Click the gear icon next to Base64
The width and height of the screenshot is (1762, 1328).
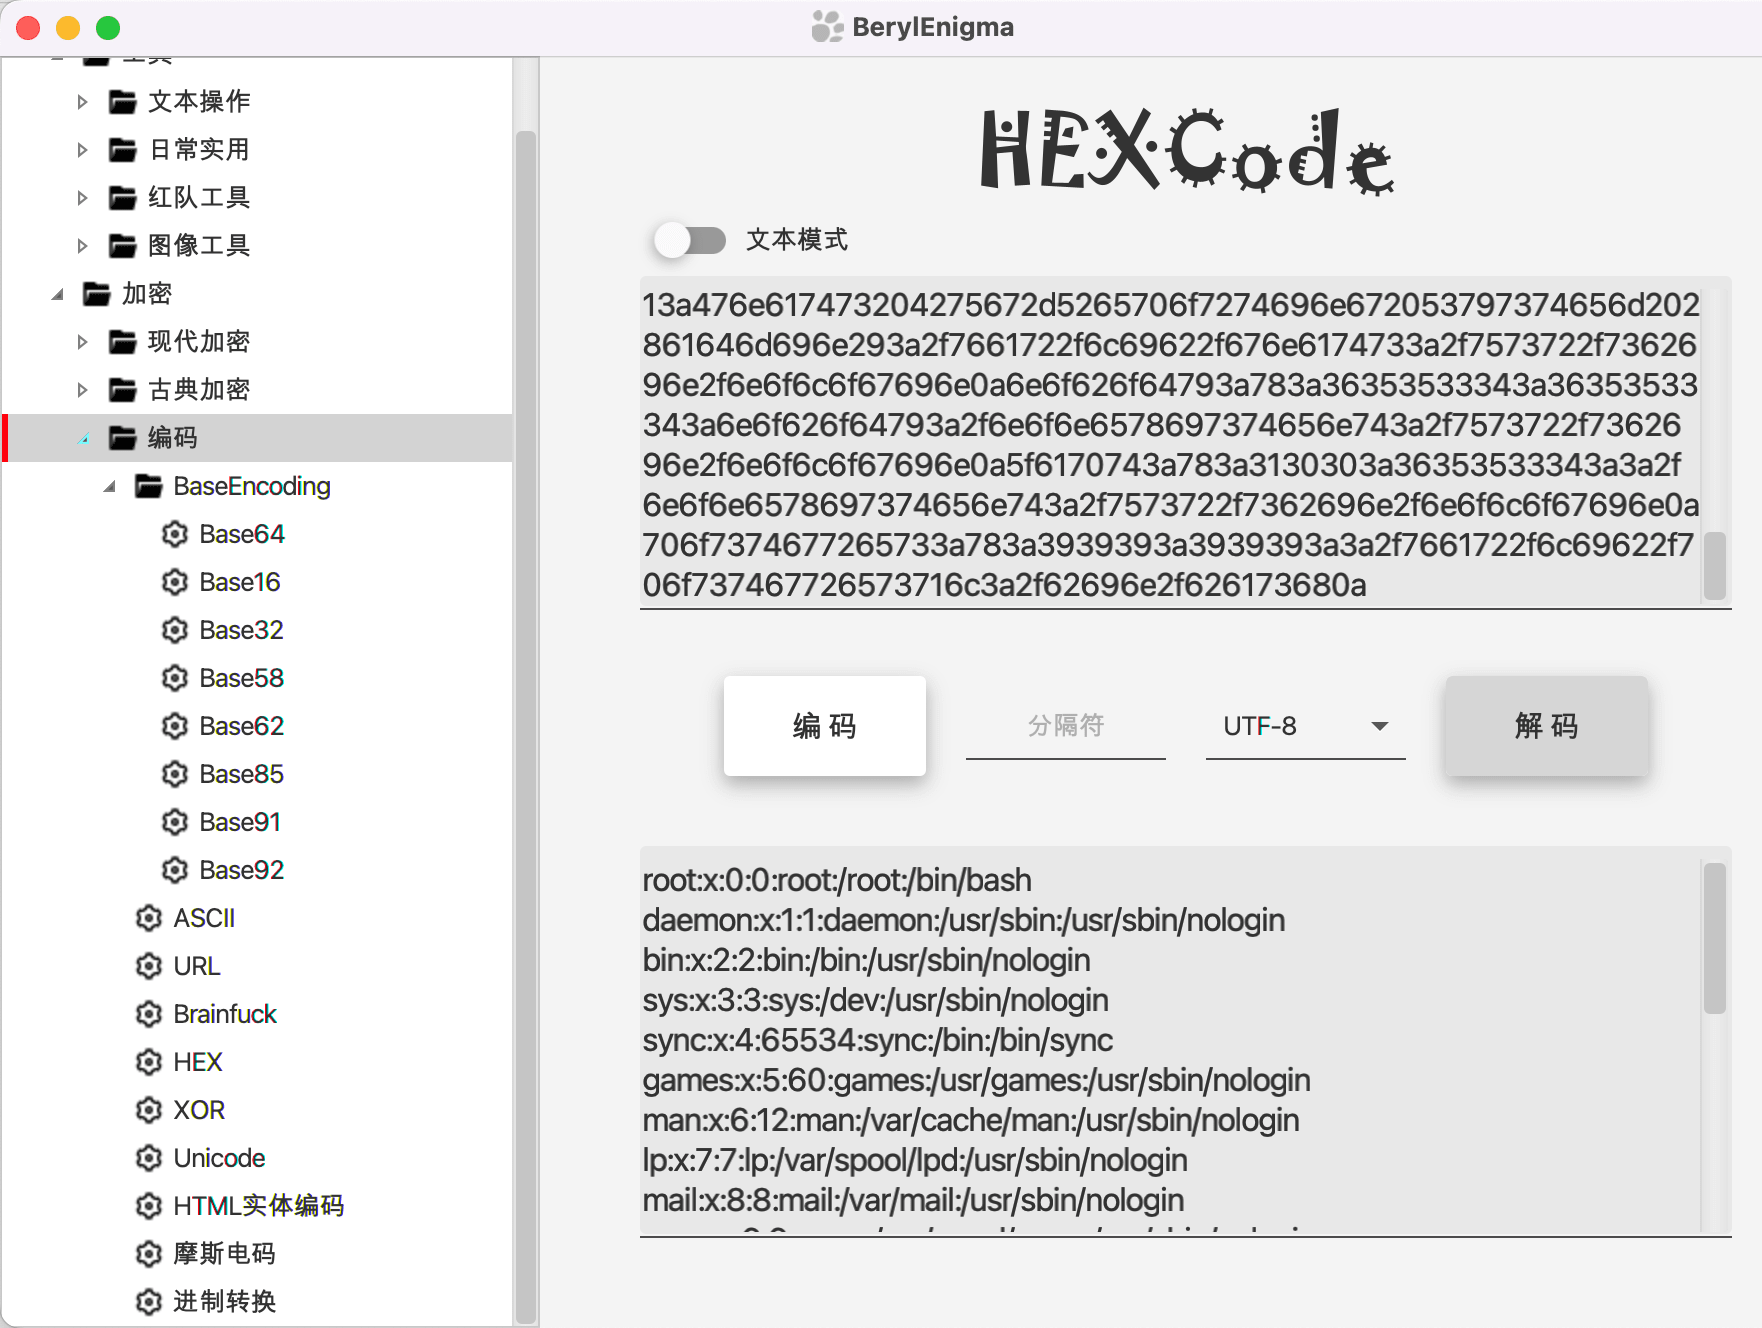coord(175,534)
